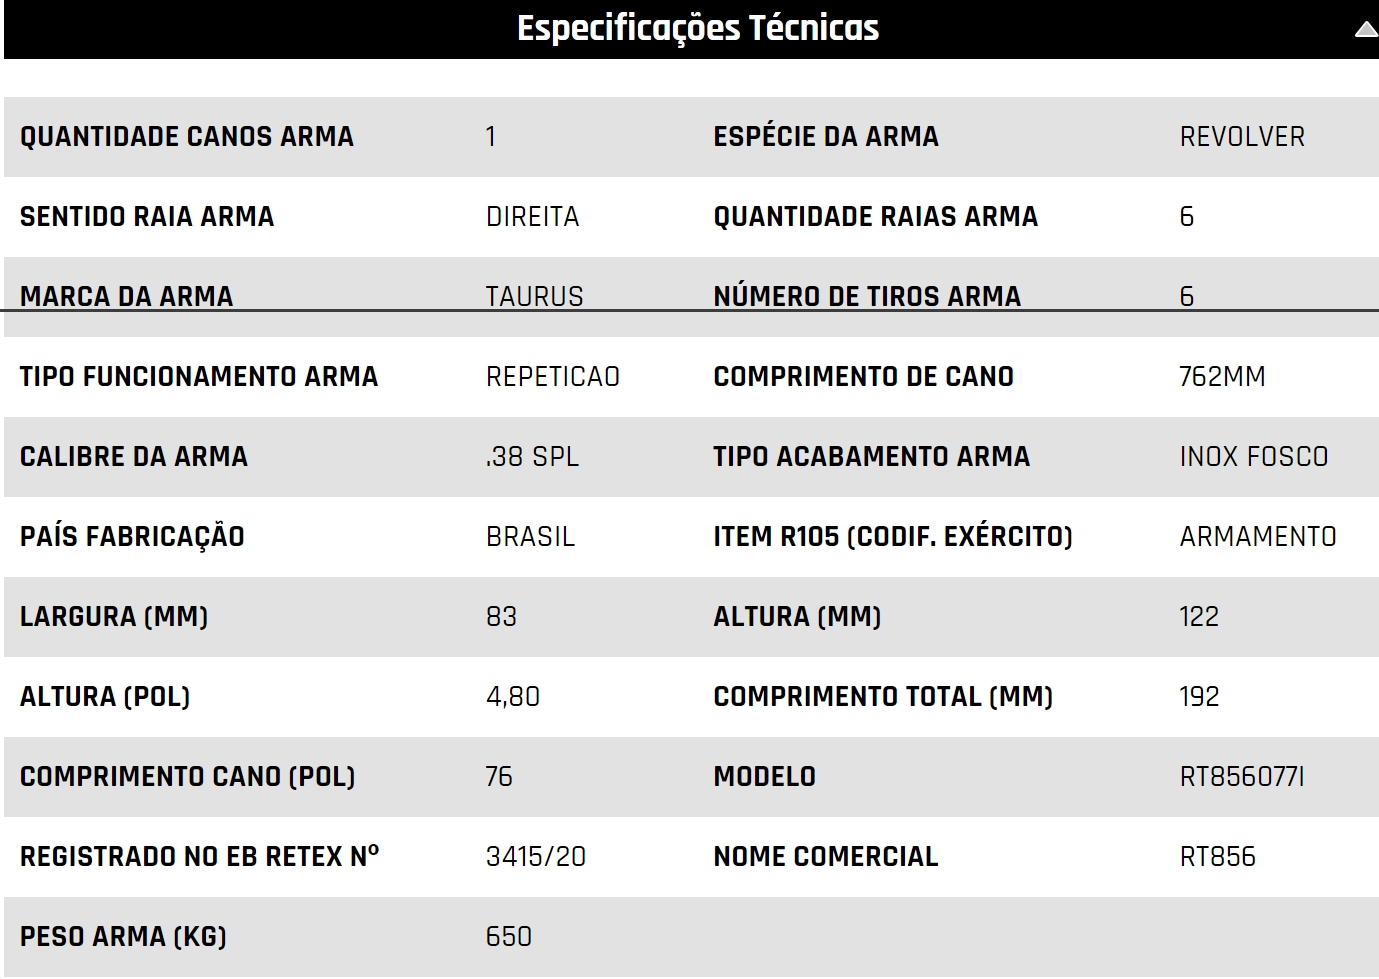Click the ITEM R105 (CODIF. EXÉRCITO) label
Image resolution: width=1379 pixels, height=979 pixels.
(x=893, y=537)
